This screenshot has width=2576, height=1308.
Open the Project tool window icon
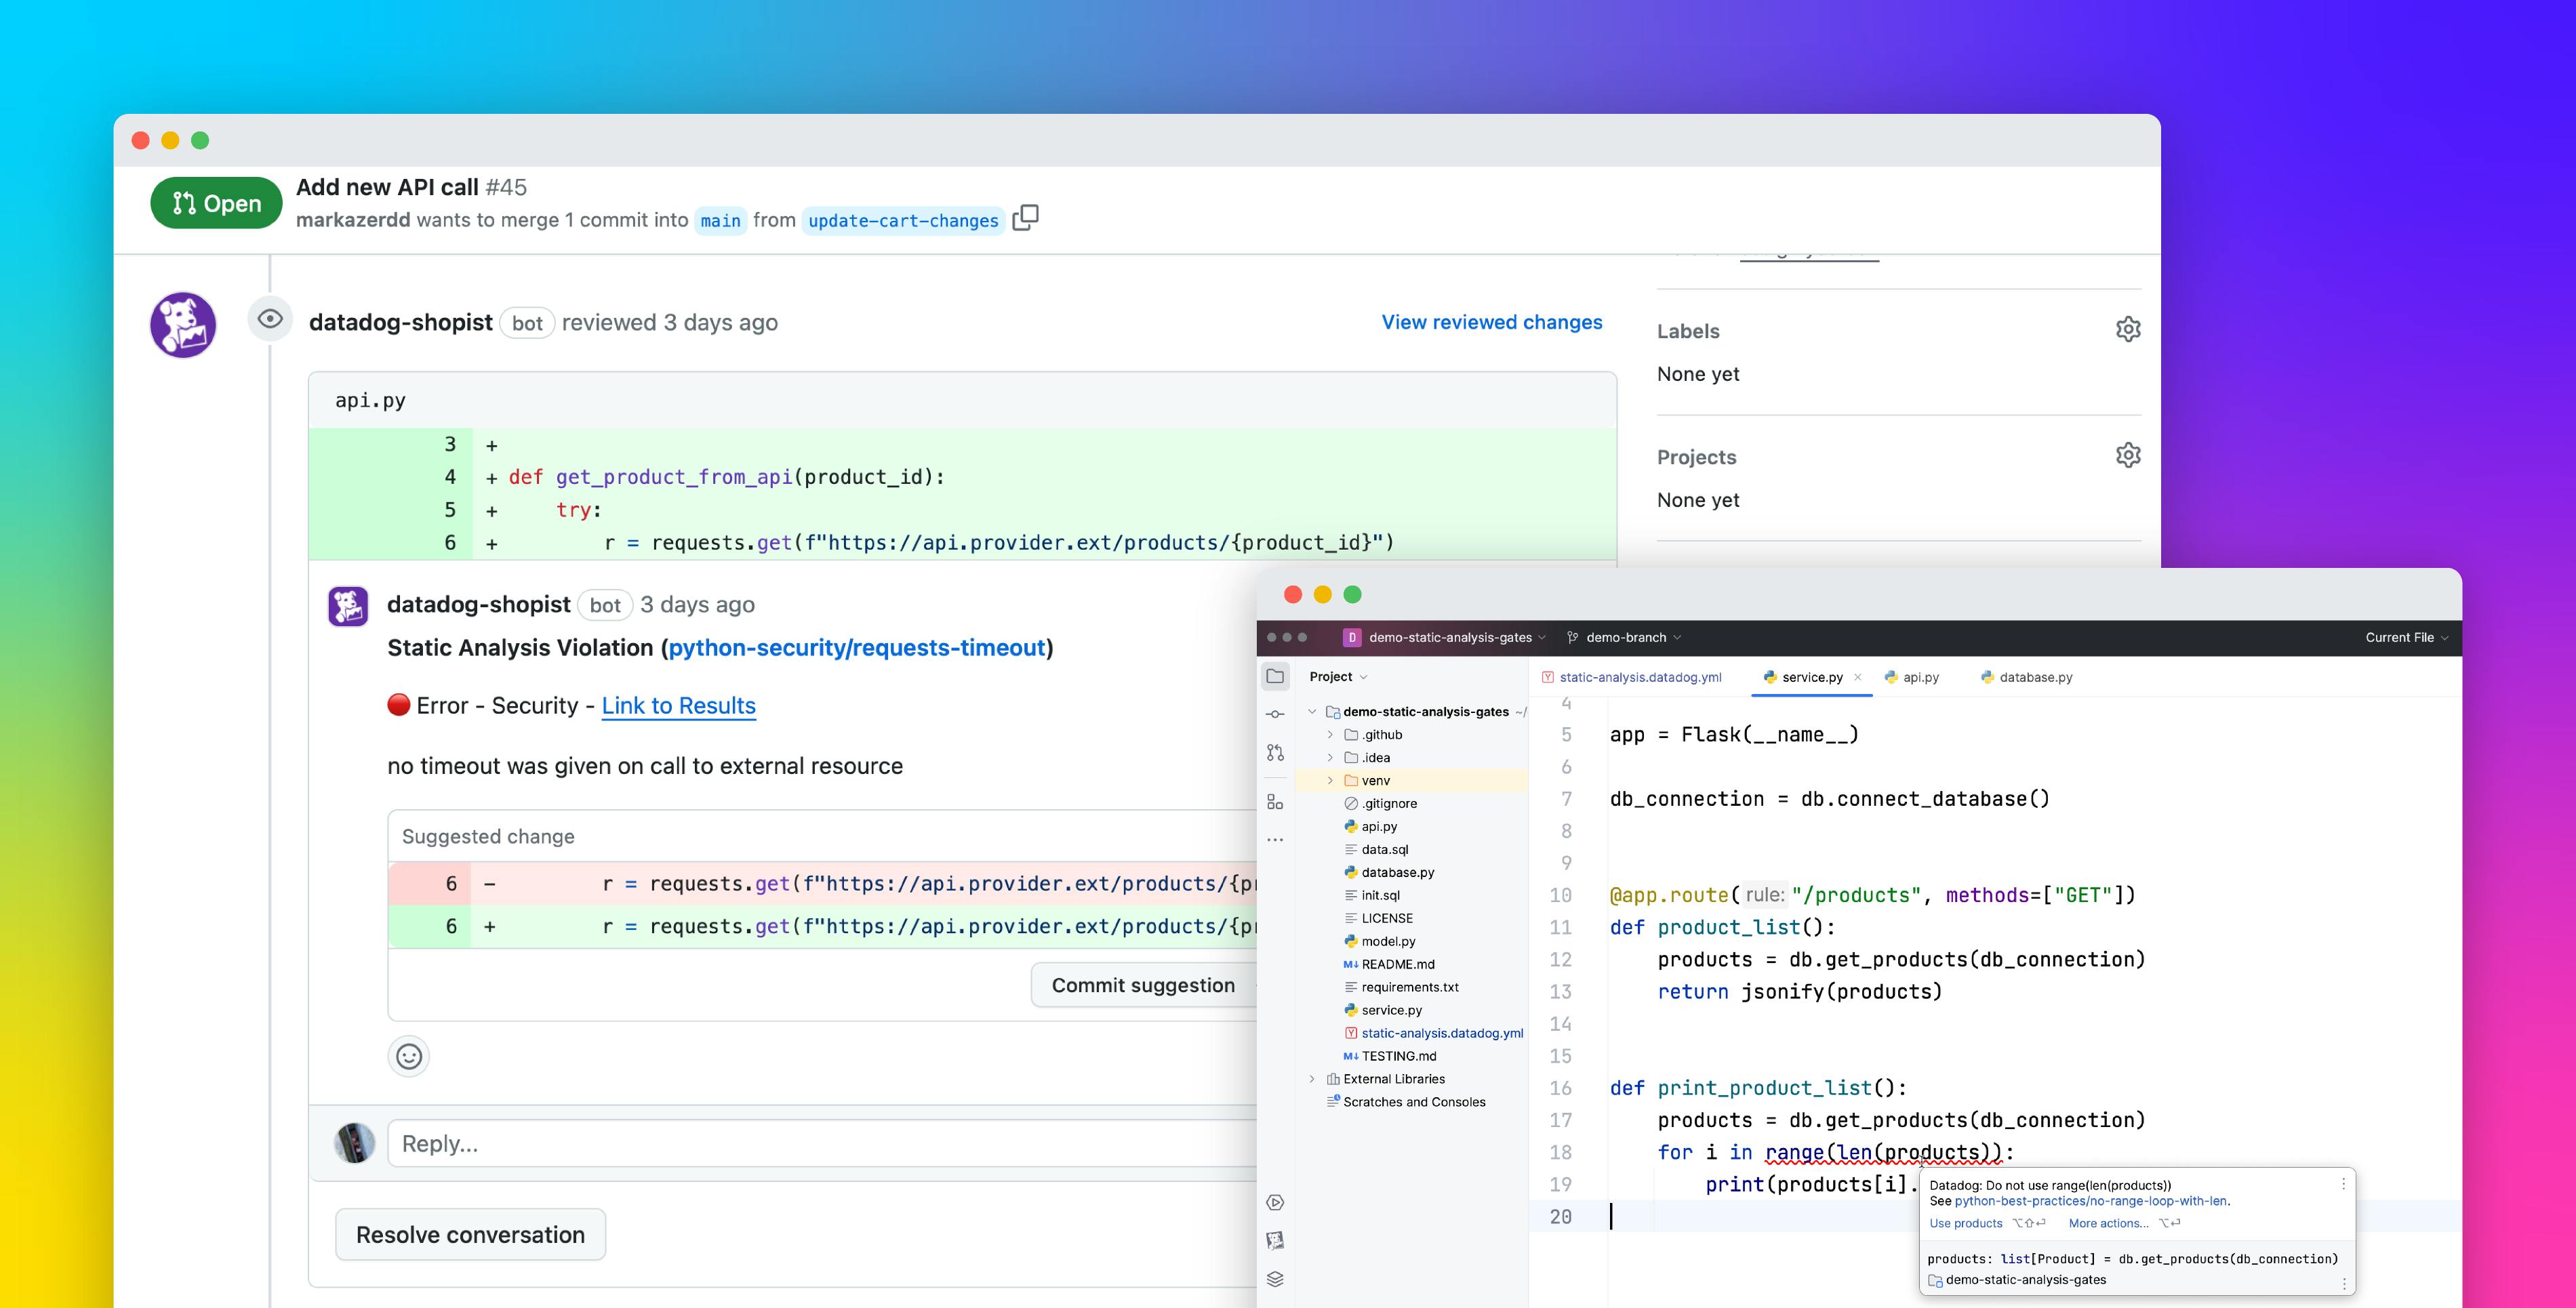1276,676
